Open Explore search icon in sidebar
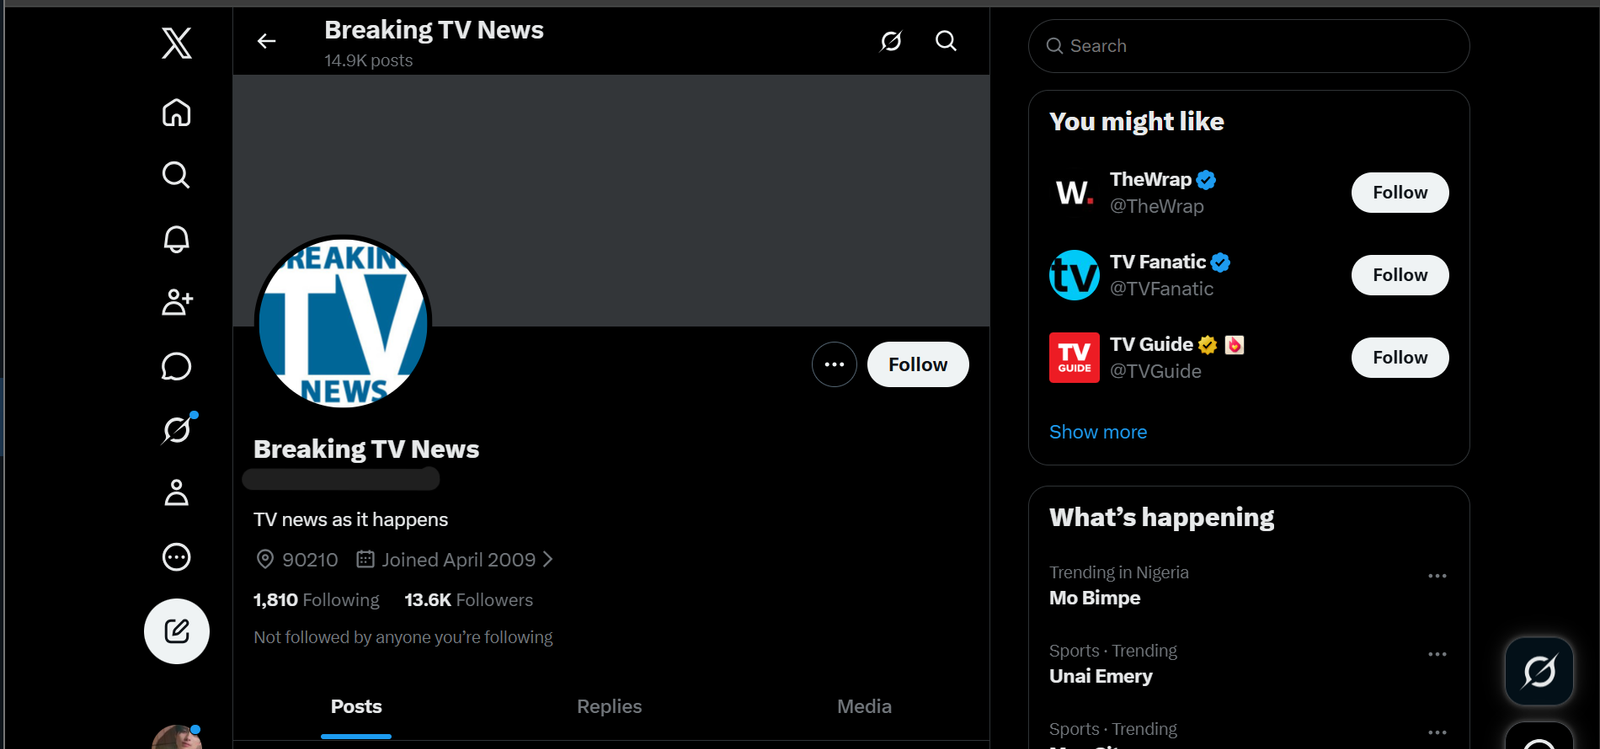The height and width of the screenshot is (749, 1600). (177, 175)
